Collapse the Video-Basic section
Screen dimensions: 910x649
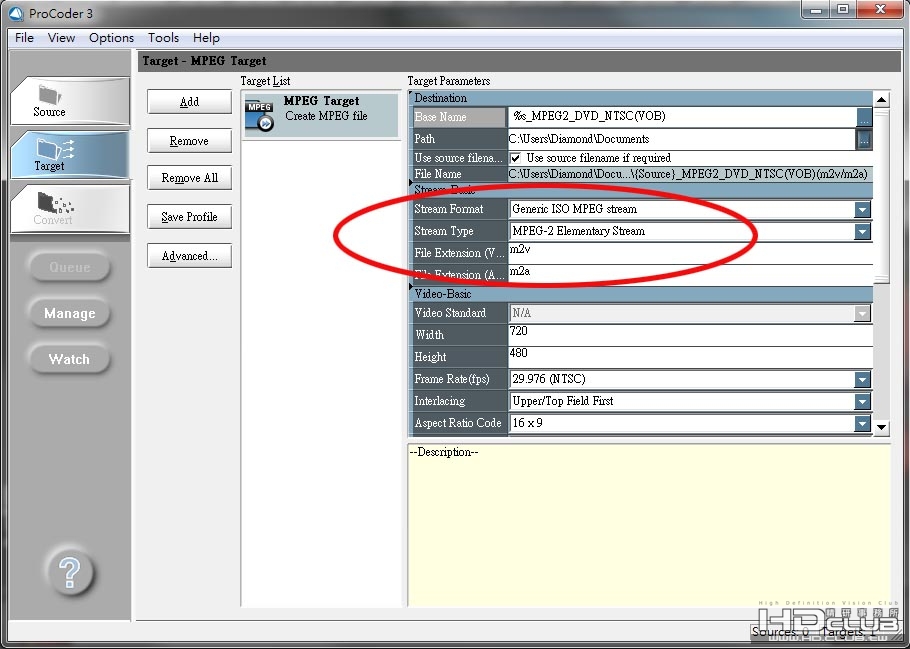(411, 287)
